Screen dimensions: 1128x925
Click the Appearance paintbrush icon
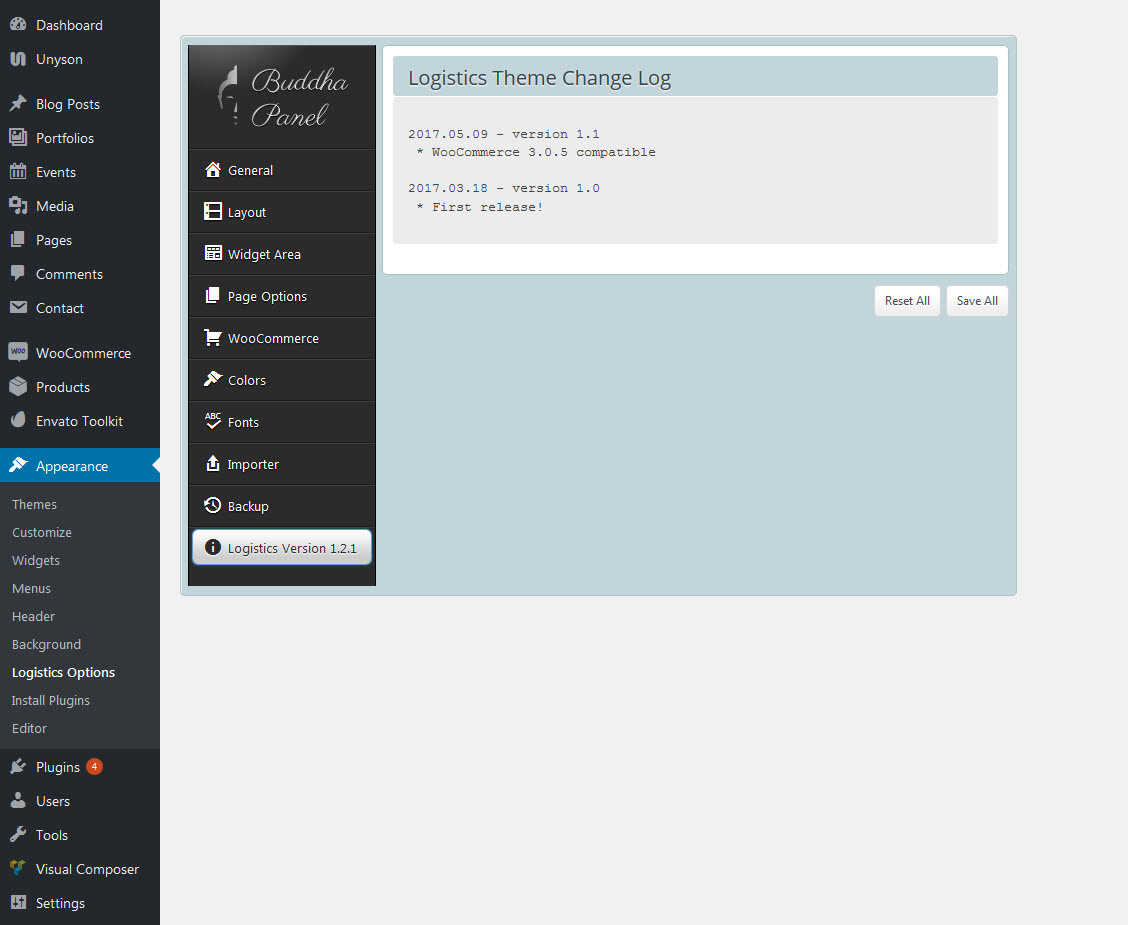pos(18,465)
